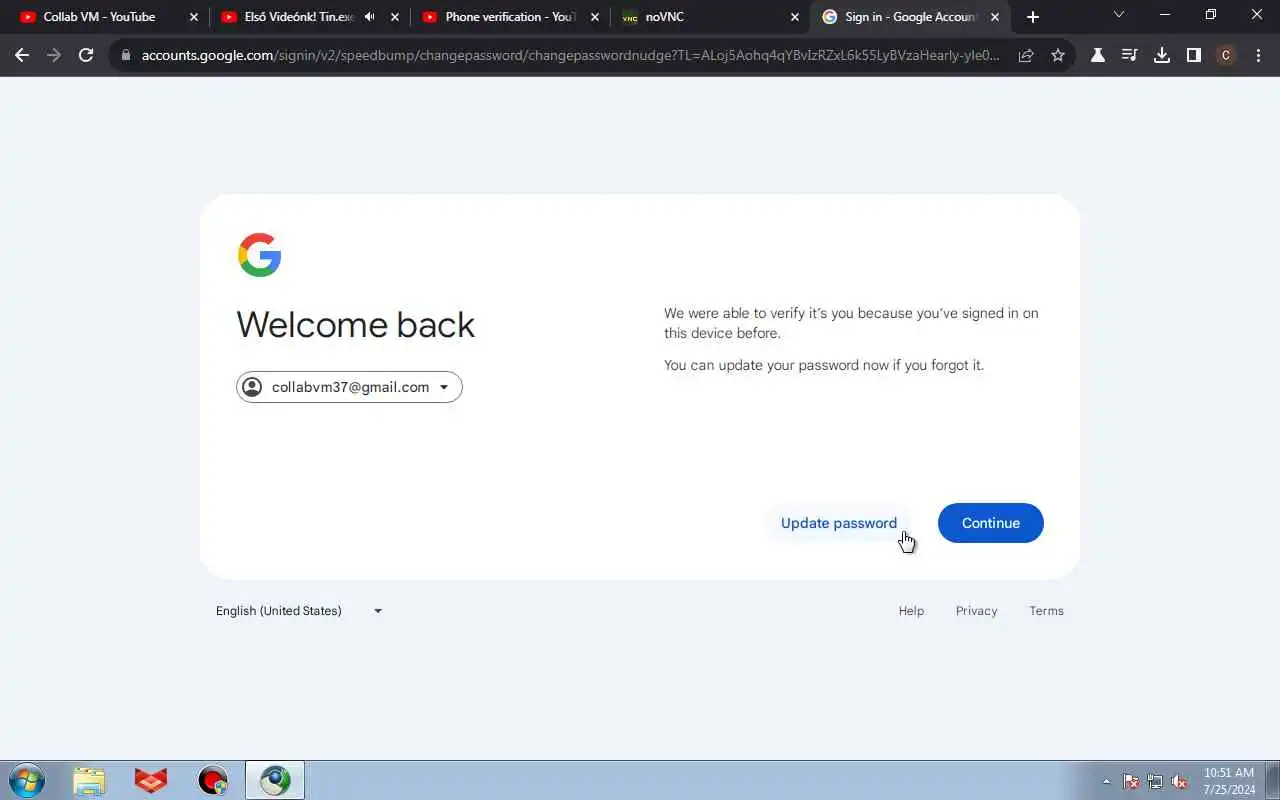Close the Első Videónk tab
The height and width of the screenshot is (800, 1280).
[395, 17]
